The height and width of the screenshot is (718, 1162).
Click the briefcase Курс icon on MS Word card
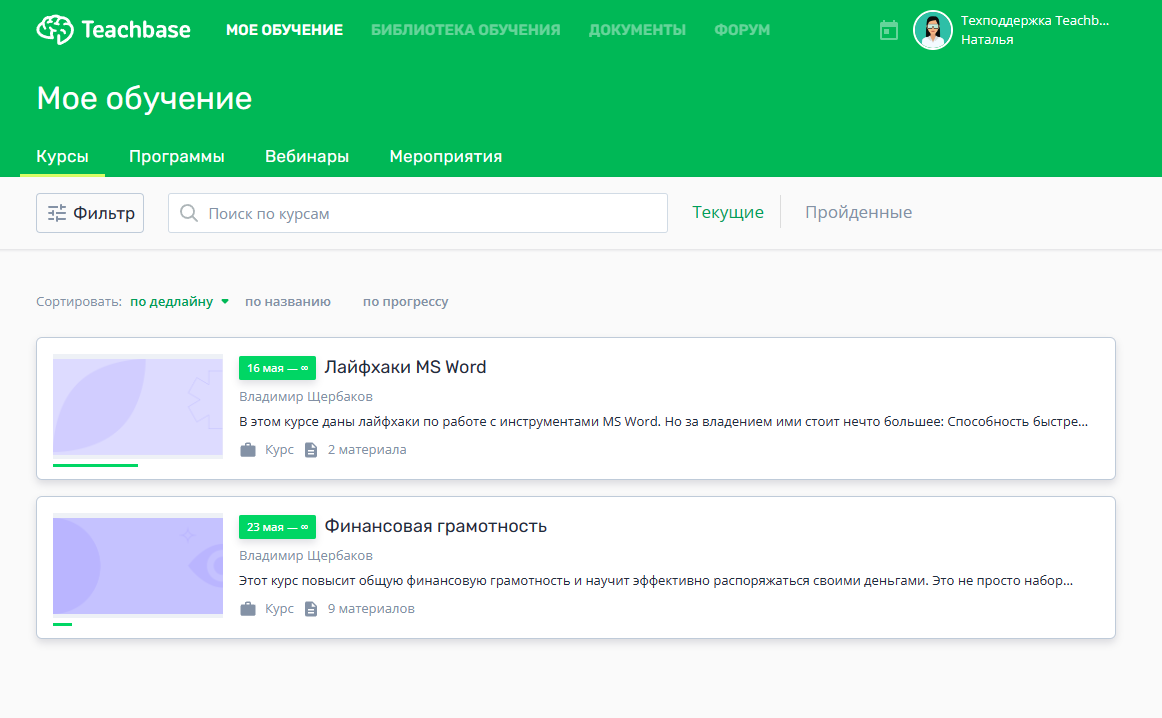point(249,449)
